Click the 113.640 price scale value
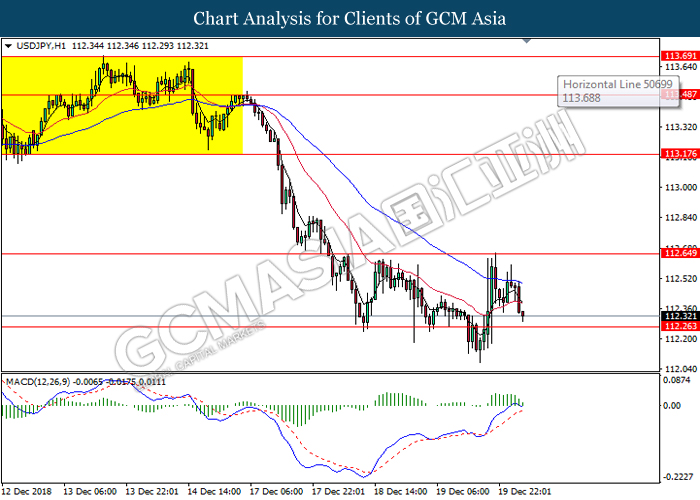700x500 pixels. click(x=681, y=67)
